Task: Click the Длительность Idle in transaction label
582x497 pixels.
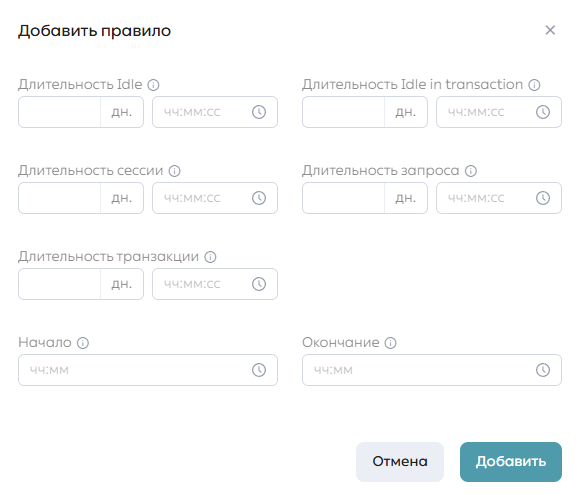Action: (x=412, y=85)
